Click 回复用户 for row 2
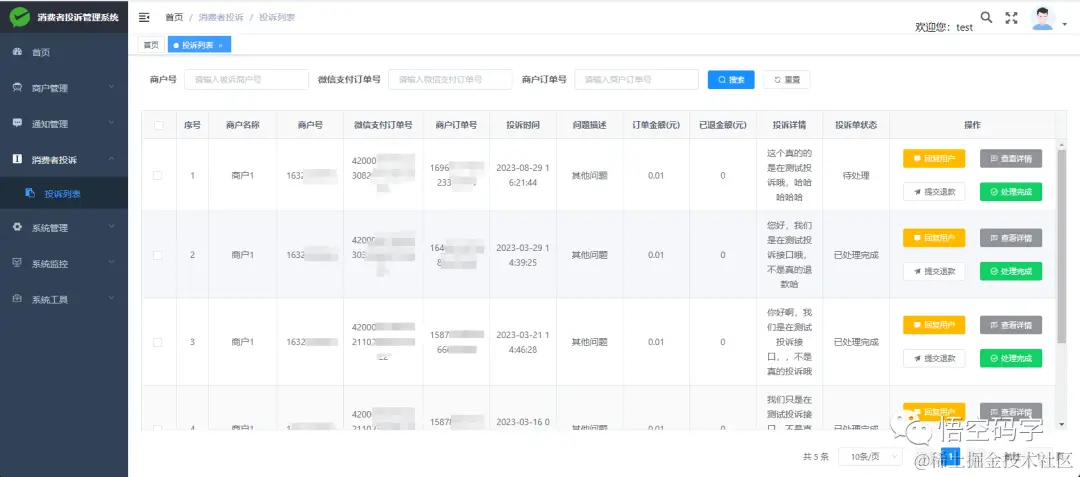Screen dimensions: 1080x477 click(934, 238)
